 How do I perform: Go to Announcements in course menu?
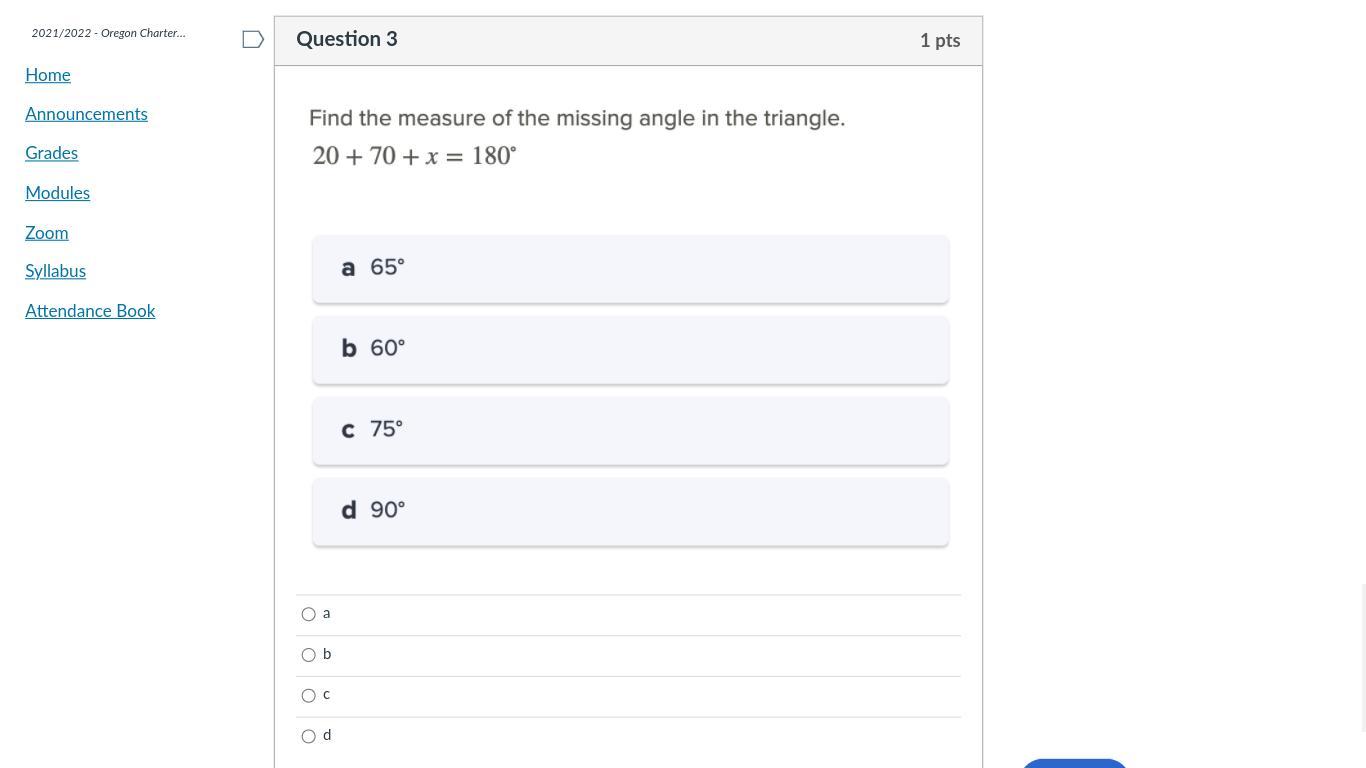point(86,114)
